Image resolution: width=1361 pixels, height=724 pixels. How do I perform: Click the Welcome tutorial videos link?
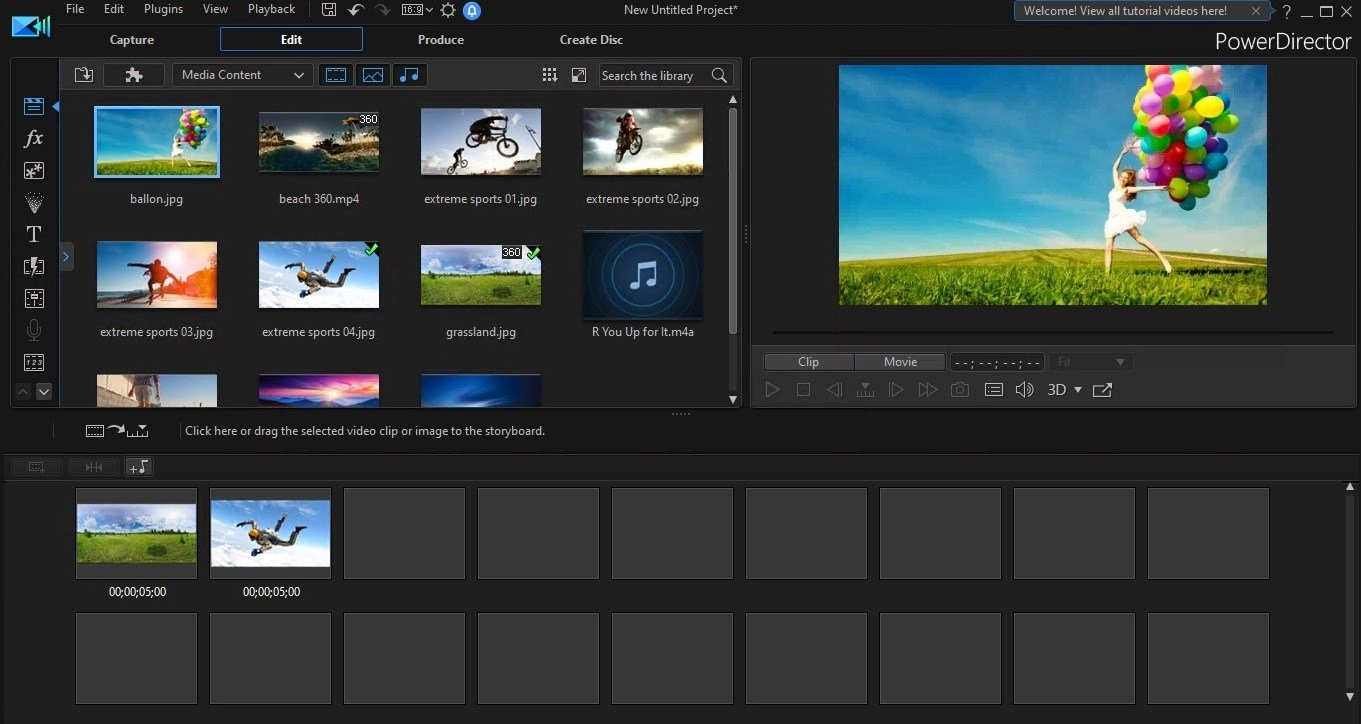1125,11
